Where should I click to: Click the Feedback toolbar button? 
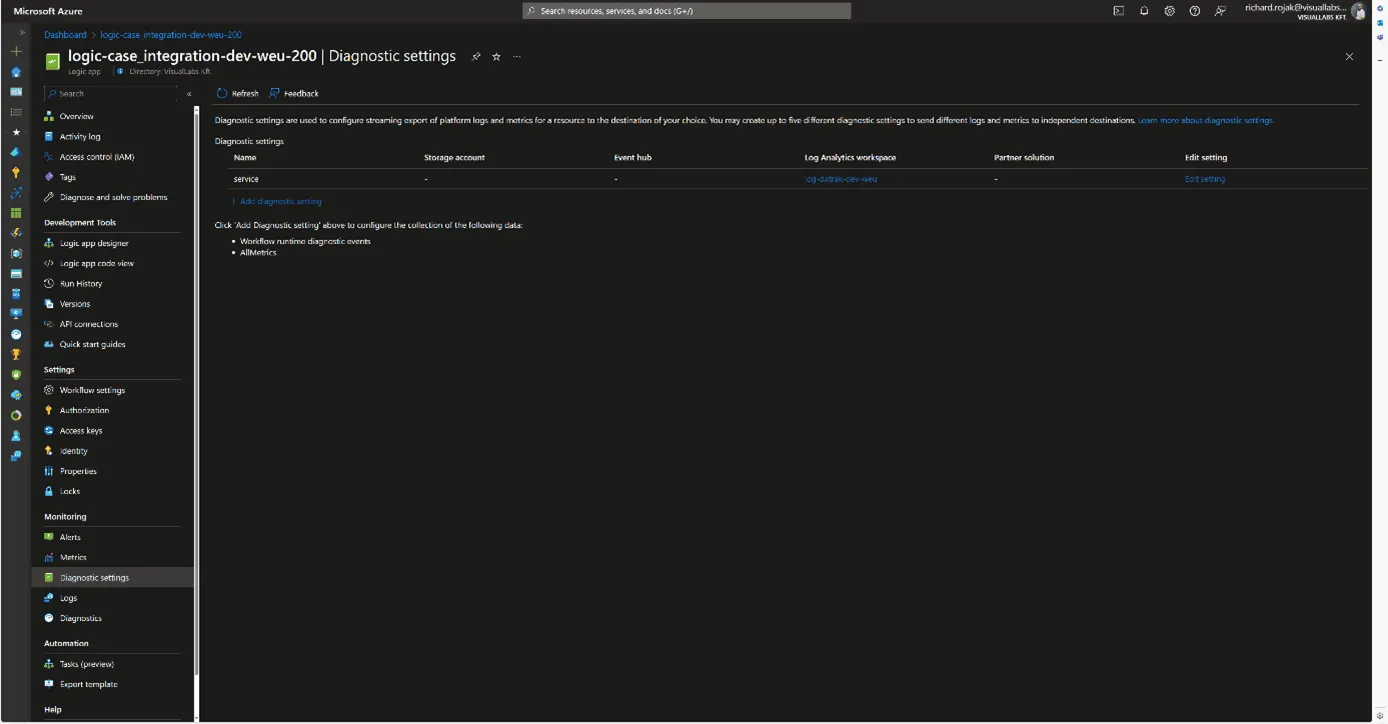point(294,94)
